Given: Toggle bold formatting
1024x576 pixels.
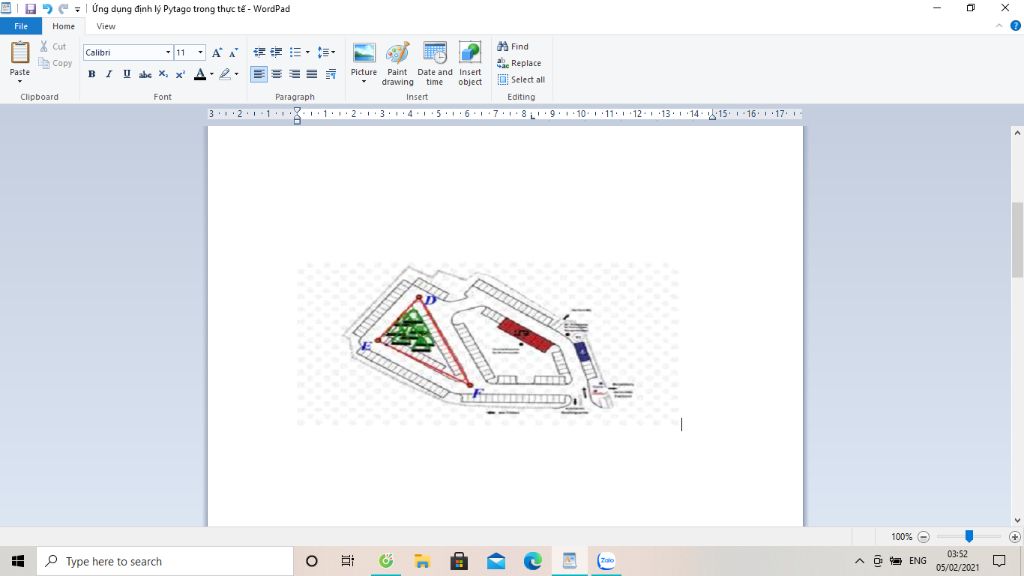Looking at the screenshot, I should [x=91, y=74].
